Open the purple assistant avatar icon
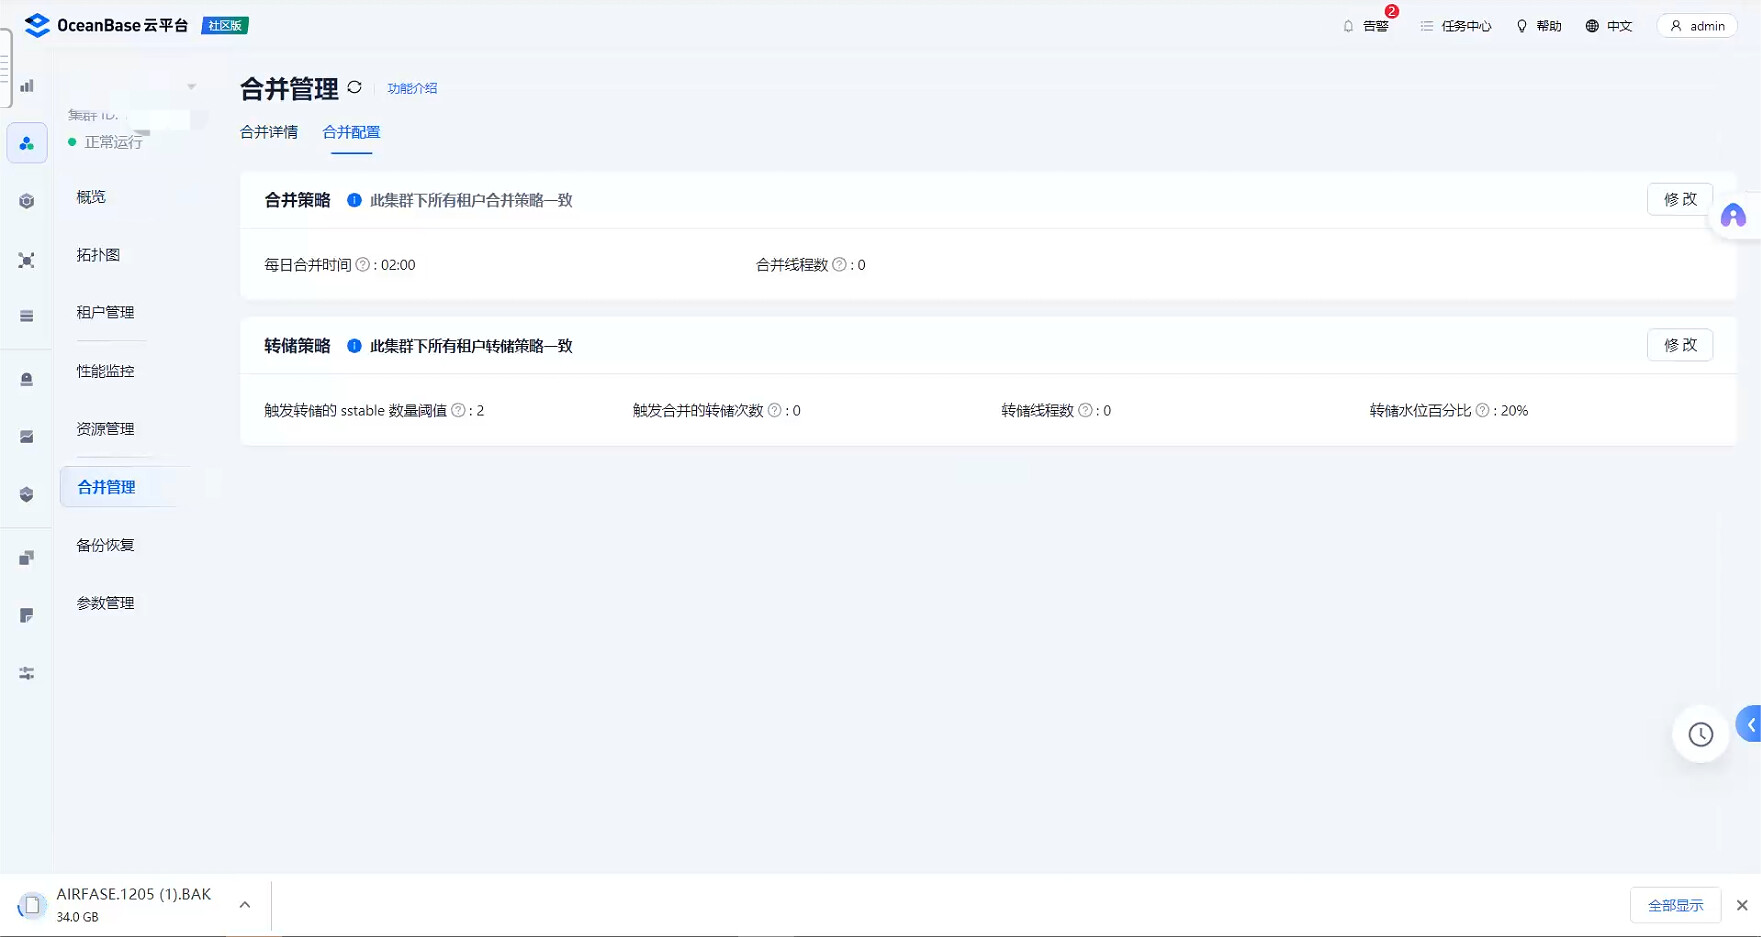Image resolution: width=1761 pixels, height=937 pixels. 1733,216
